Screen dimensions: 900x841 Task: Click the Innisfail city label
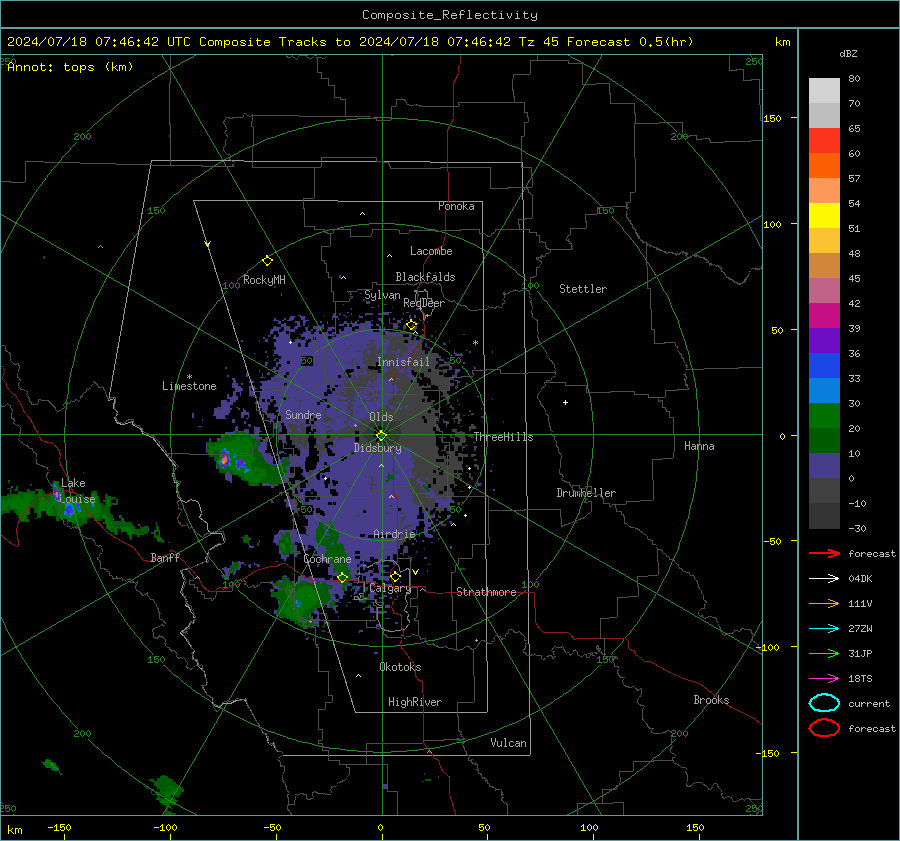click(x=403, y=362)
